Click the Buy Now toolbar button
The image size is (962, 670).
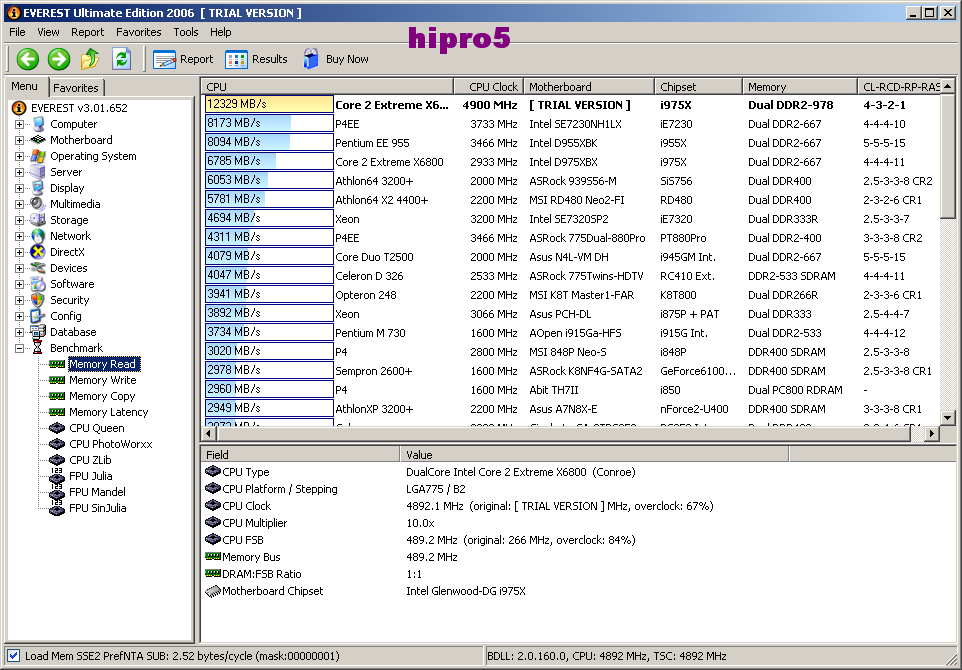(x=336, y=59)
